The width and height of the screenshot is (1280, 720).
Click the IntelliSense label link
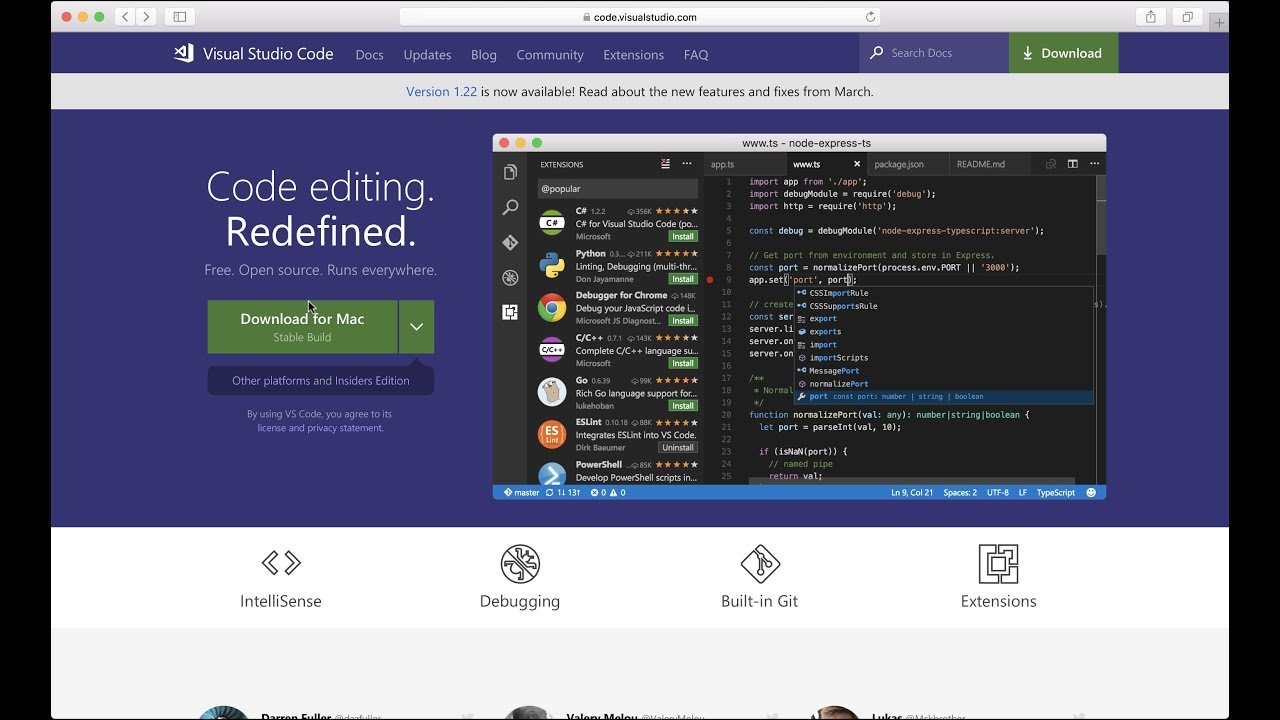281,601
